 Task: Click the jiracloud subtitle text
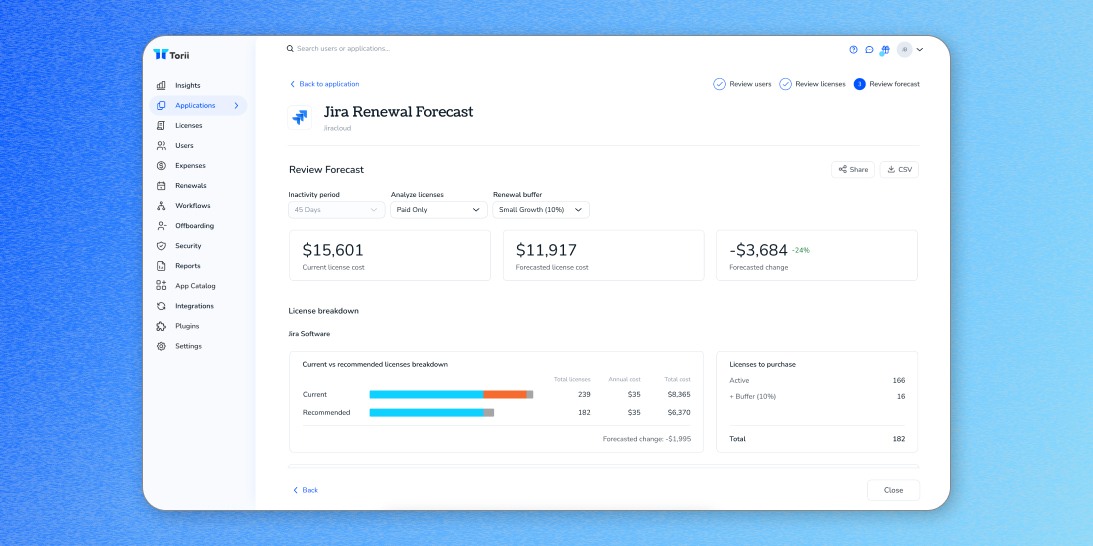coord(337,128)
